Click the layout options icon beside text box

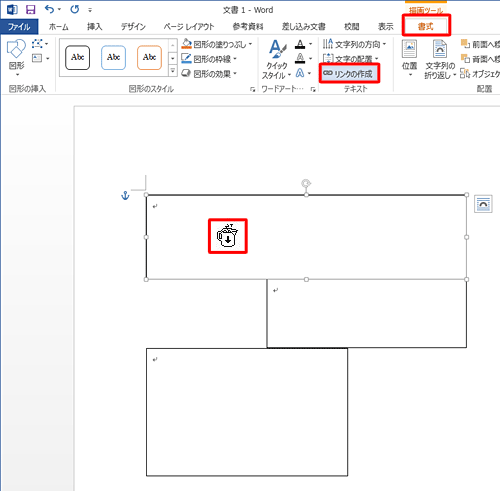pos(483,204)
